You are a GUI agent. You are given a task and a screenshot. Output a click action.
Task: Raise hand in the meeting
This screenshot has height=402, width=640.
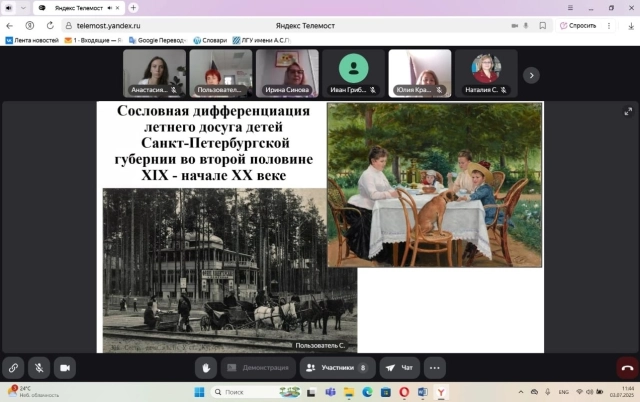206,368
